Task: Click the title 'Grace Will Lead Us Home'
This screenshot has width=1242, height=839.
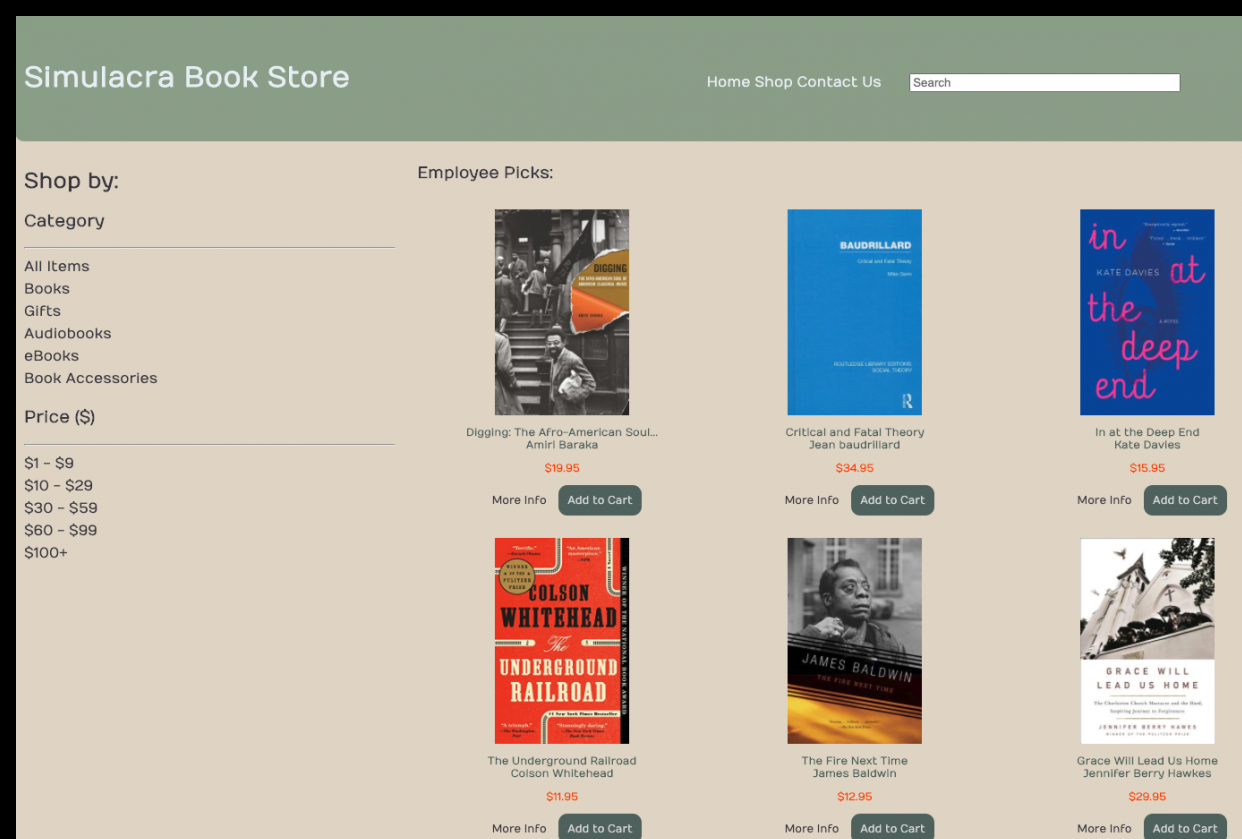Action: pyautogui.click(x=1147, y=761)
